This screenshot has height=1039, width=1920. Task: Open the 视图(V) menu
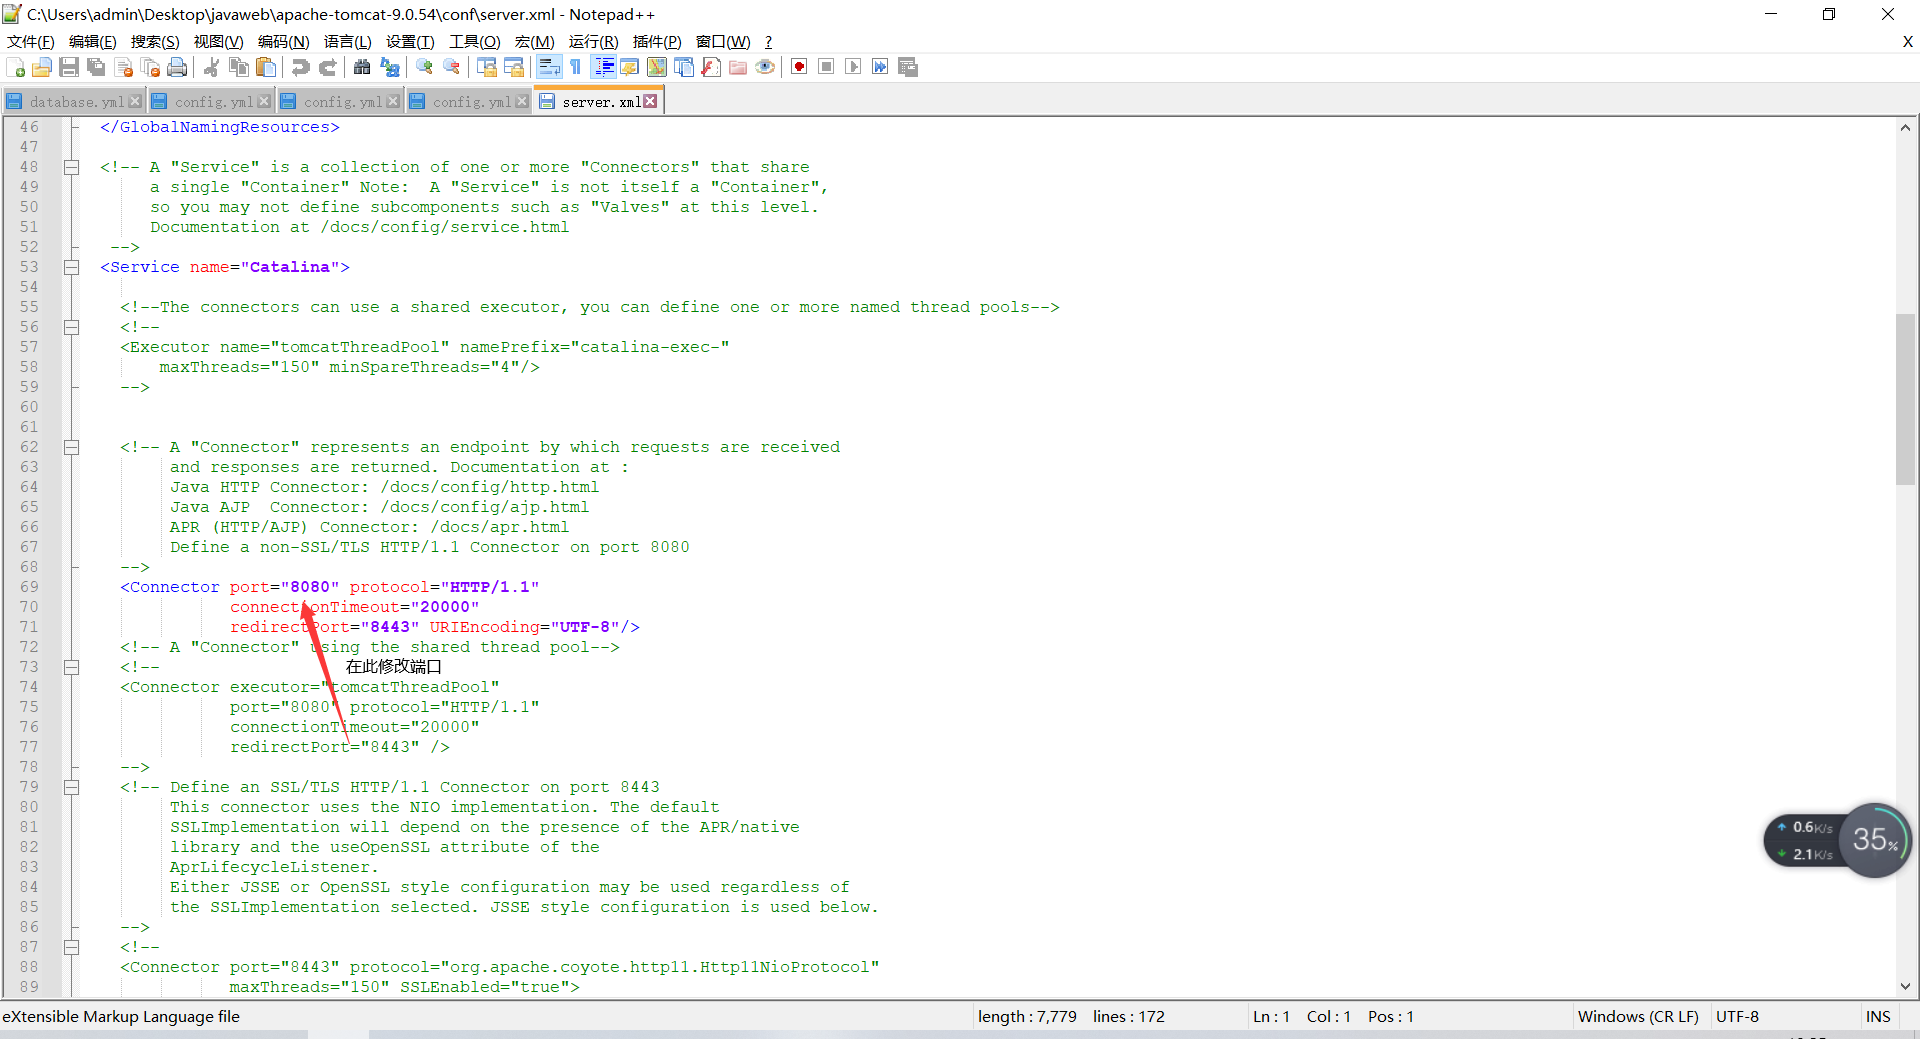click(x=218, y=41)
